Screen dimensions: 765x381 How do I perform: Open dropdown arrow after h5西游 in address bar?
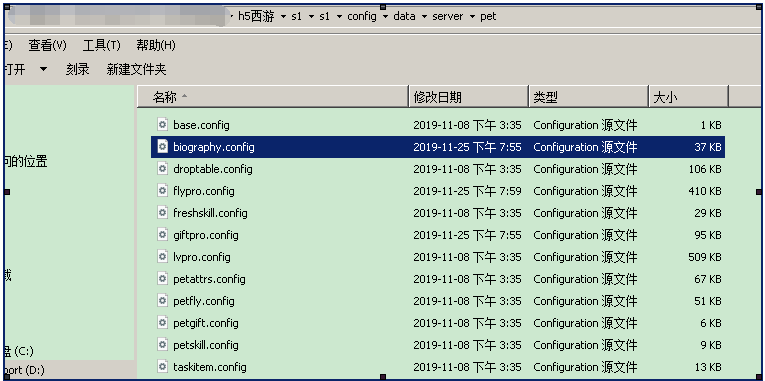283,17
